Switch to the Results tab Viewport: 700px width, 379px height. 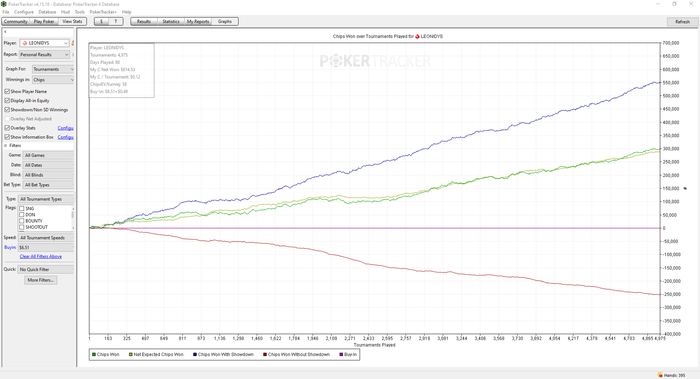pyautogui.click(x=144, y=21)
